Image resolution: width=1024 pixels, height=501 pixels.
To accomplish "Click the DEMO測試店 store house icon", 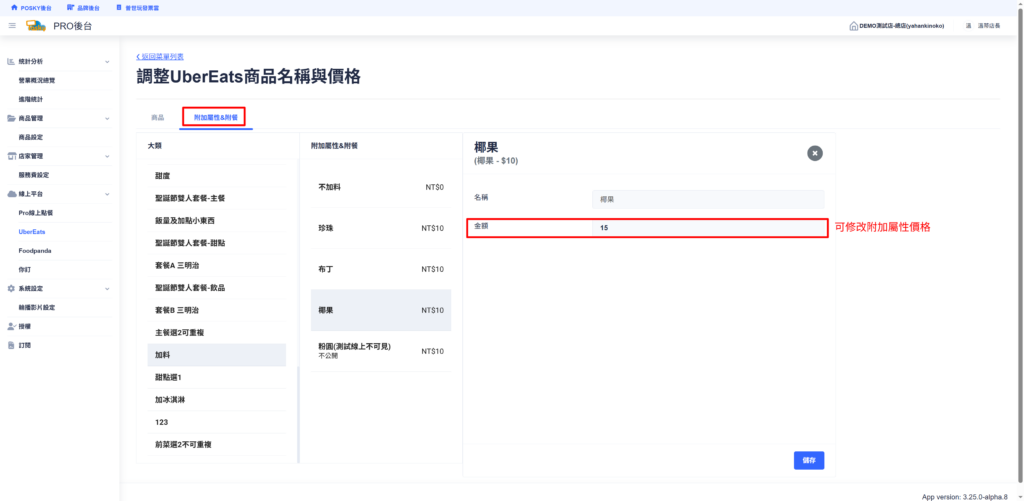I will tap(853, 25).
